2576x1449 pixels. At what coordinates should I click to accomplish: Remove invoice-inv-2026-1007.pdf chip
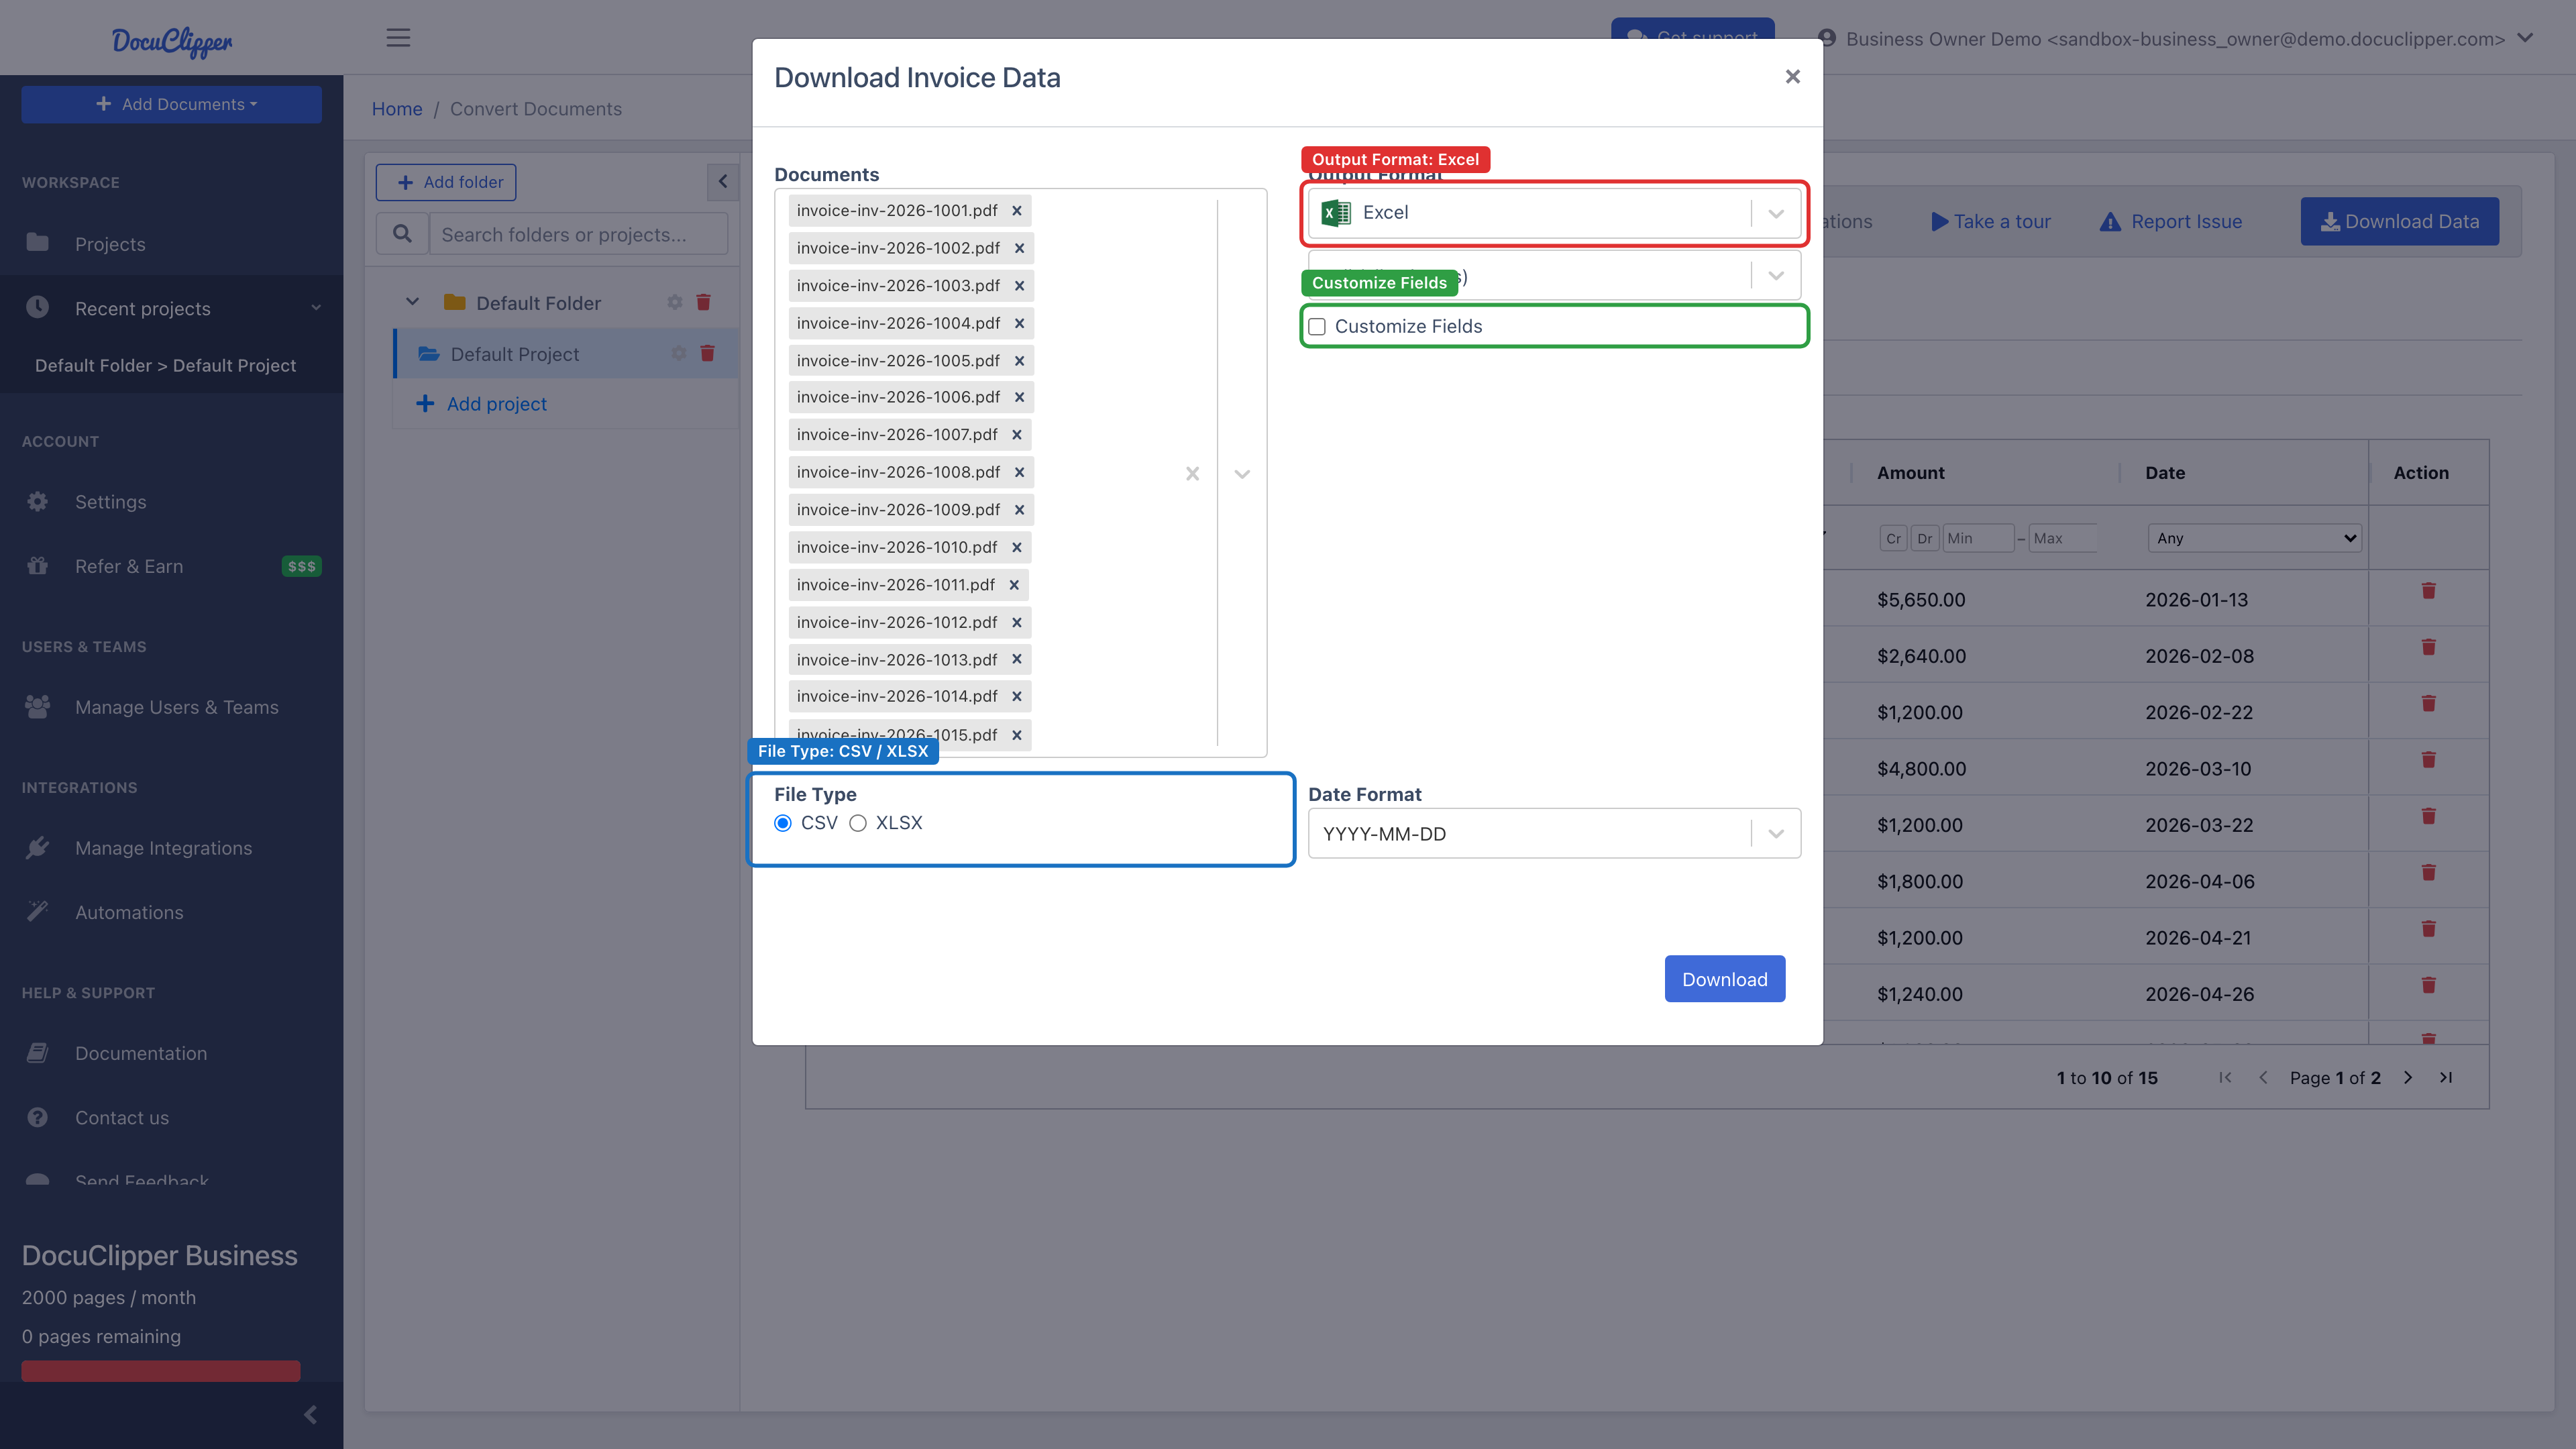pyautogui.click(x=1016, y=435)
